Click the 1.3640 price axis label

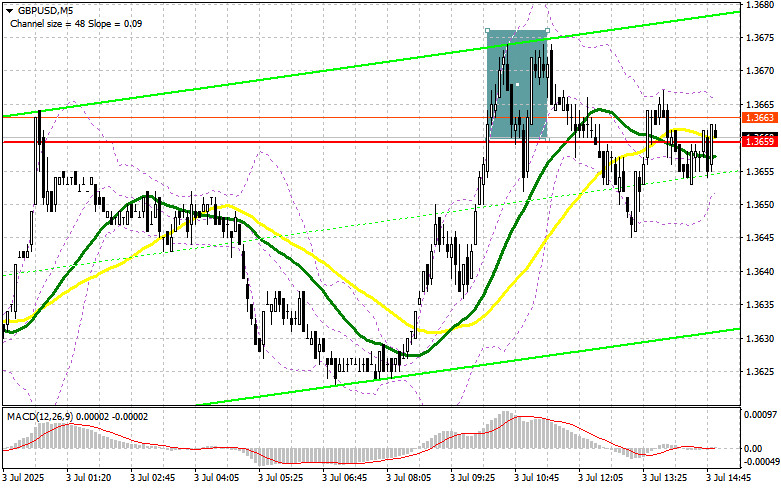[760, 272]
